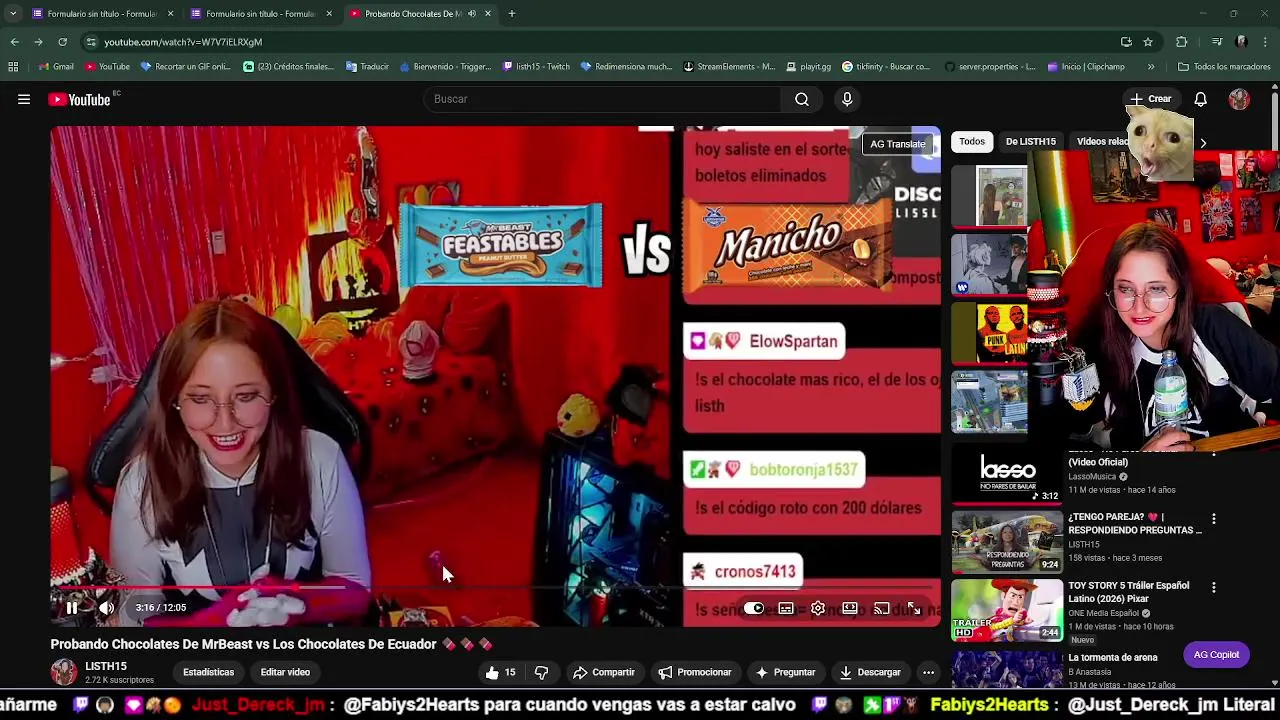Open the Traducir bookmark
The image size is (1280, 720).
pyautogui.click(x=368, y=67)
